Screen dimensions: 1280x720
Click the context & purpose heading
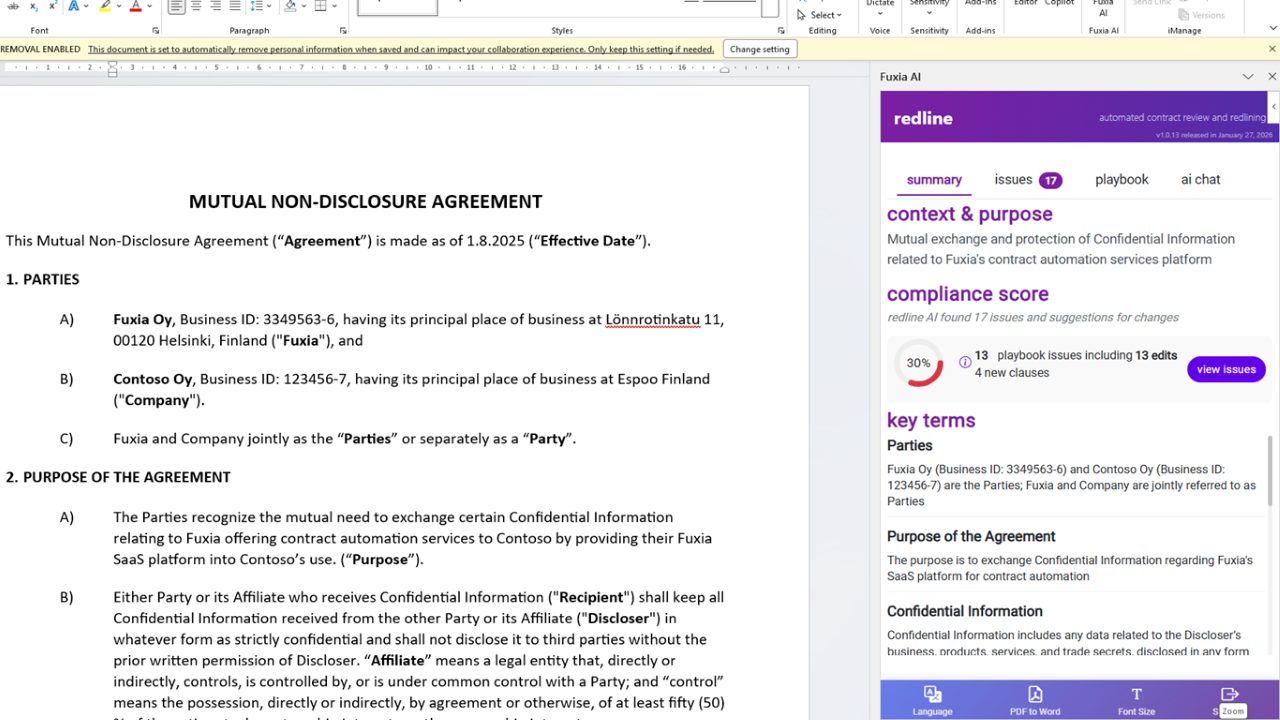click(x=969, y=214)
